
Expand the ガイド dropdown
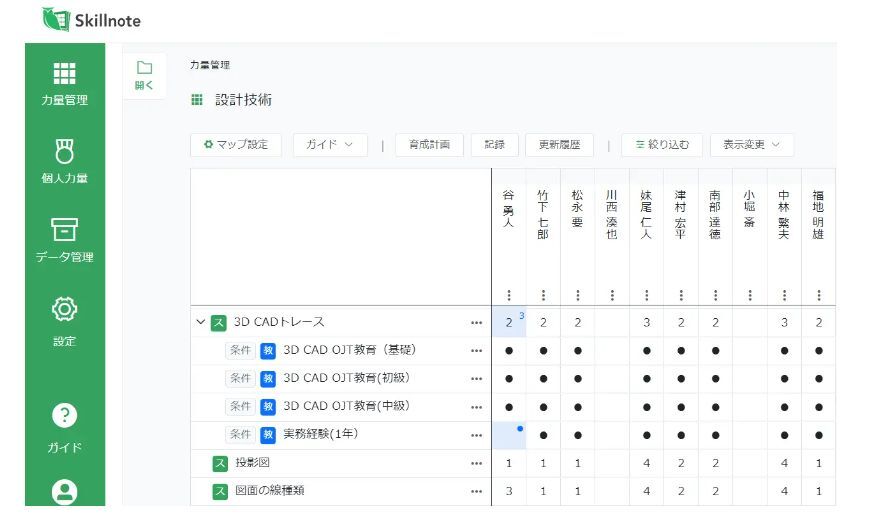[330, 145]
